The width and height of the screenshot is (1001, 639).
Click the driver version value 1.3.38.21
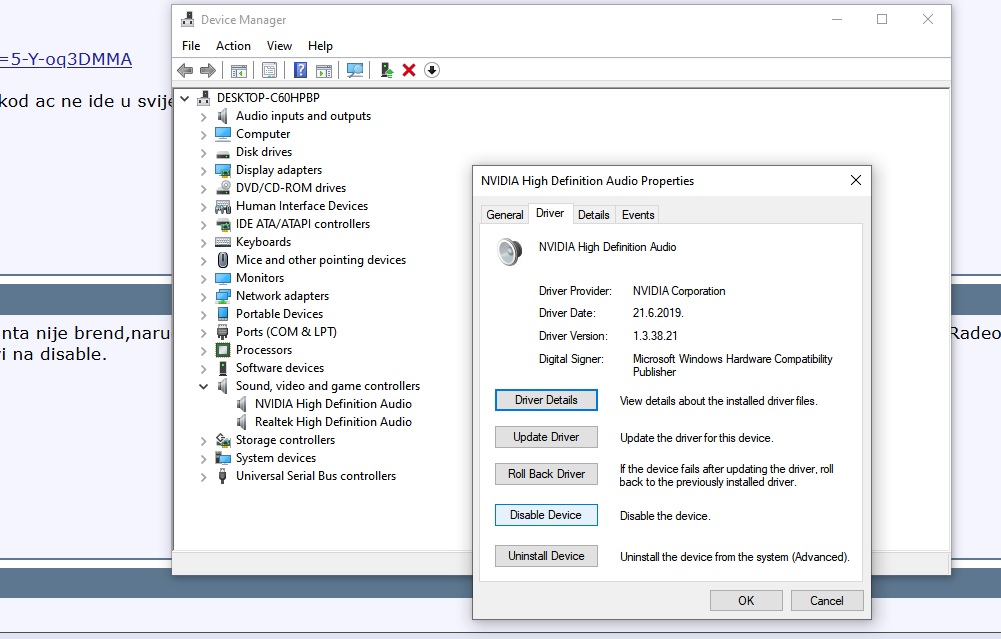[655, 336]
